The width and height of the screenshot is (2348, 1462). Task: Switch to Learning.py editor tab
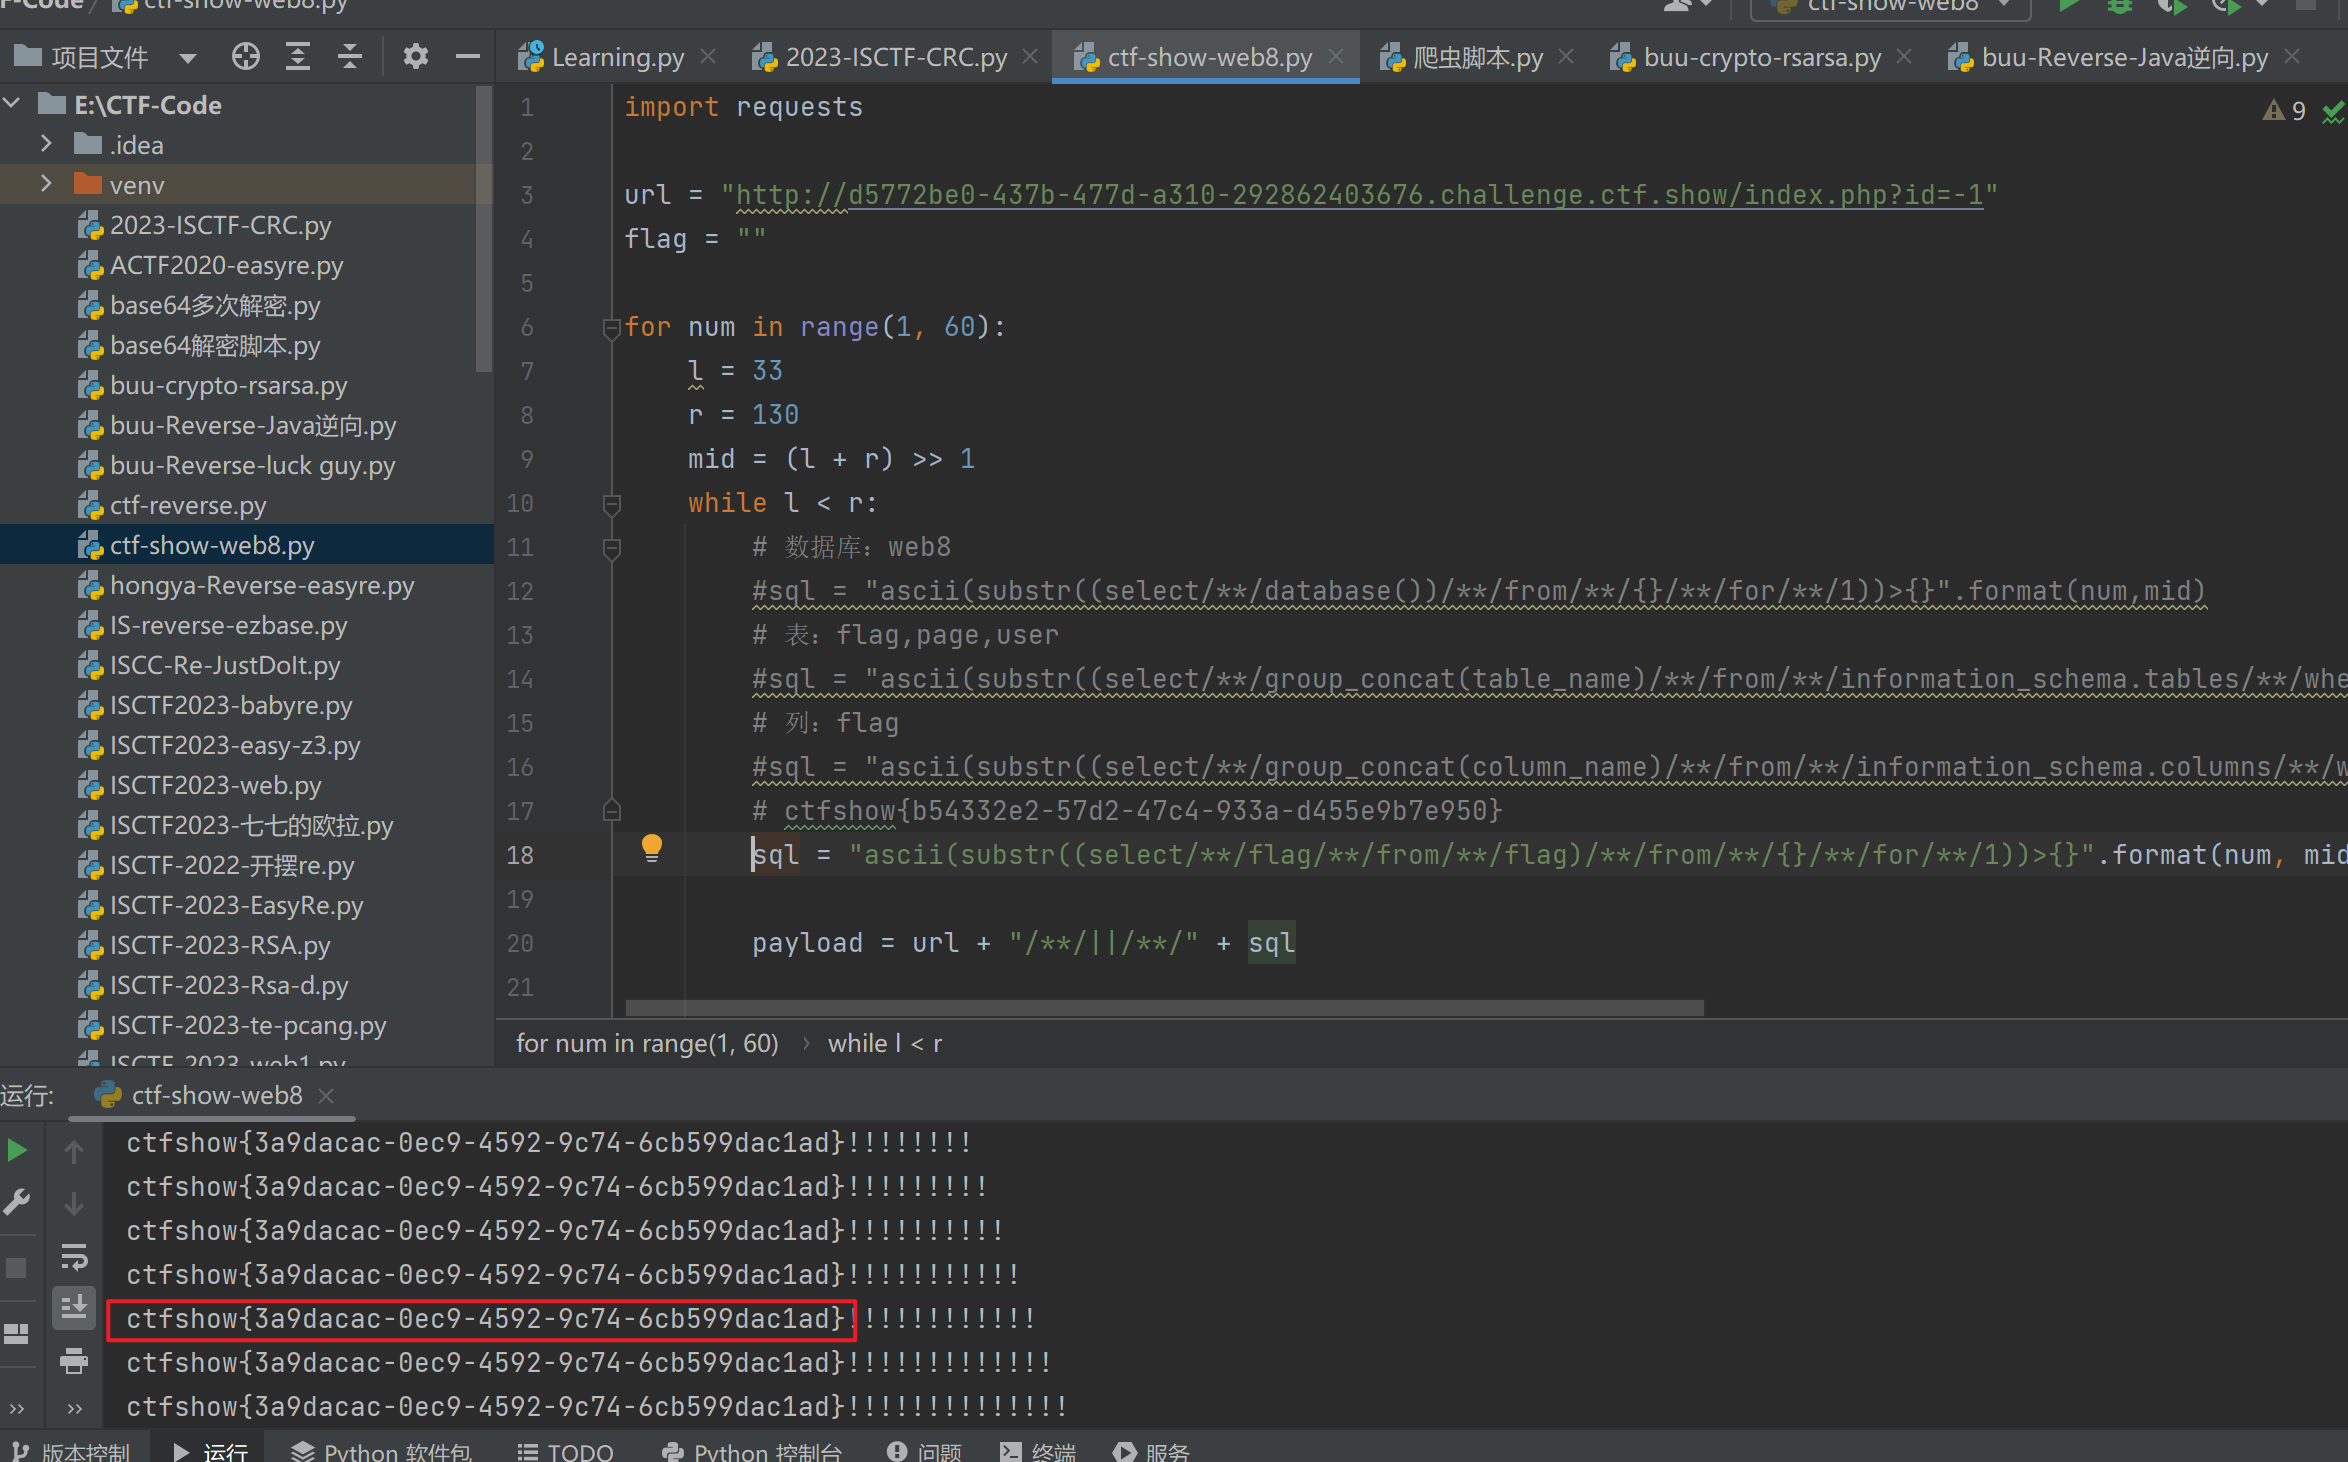click(617, 58)
